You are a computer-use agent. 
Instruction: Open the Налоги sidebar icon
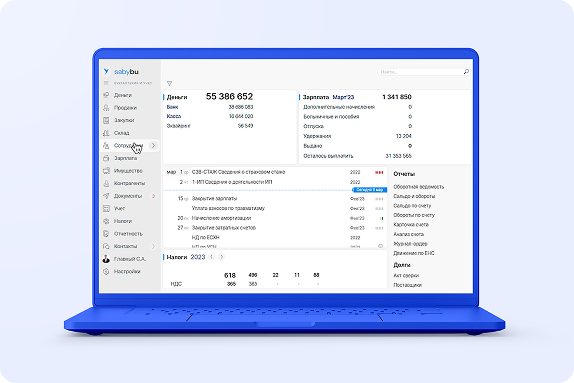(106, 221)
